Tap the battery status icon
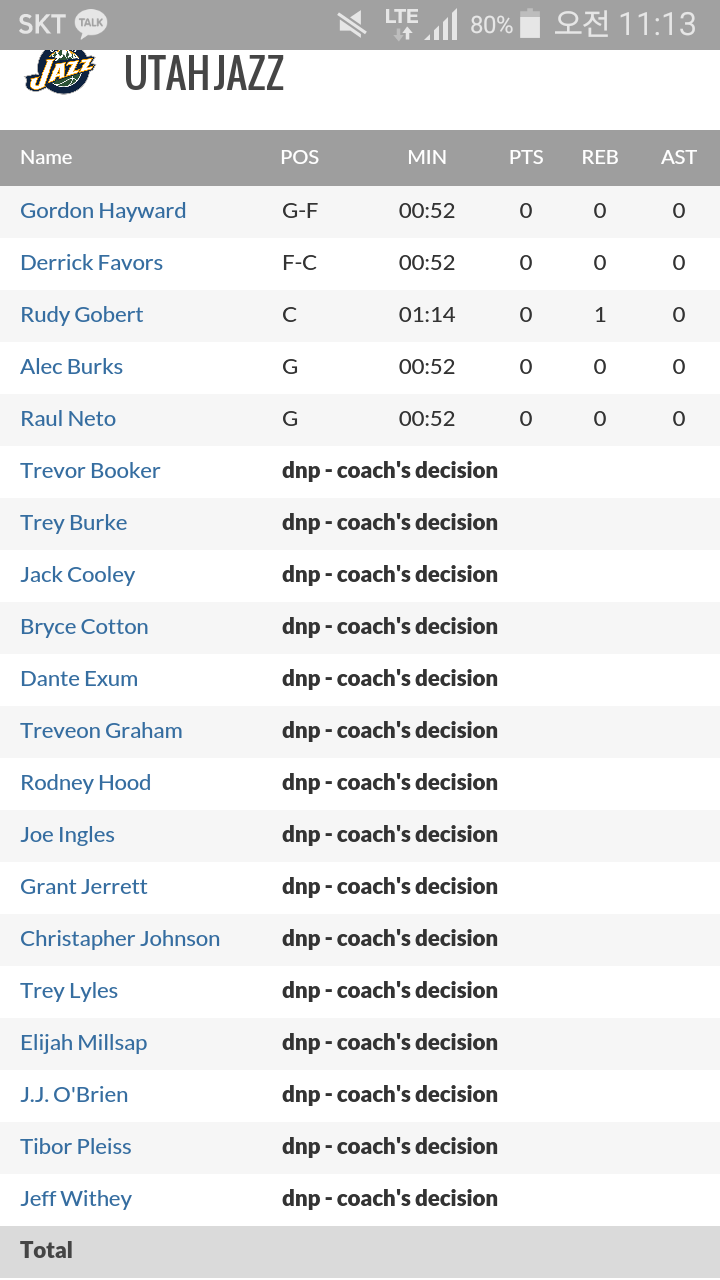Screen dimensions: 720x1280 [x=530, y=24]
